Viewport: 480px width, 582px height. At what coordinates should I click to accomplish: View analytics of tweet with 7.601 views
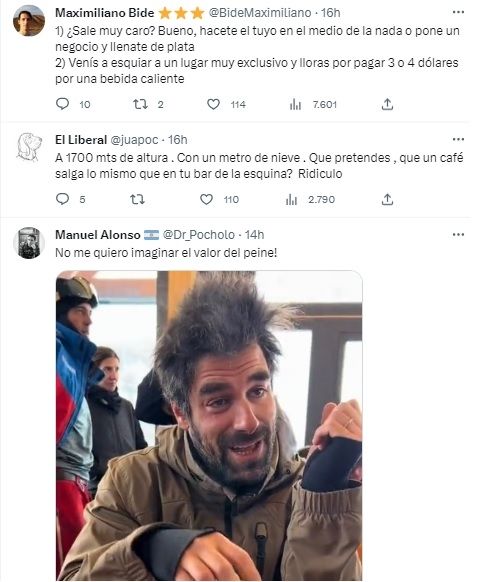295,104
